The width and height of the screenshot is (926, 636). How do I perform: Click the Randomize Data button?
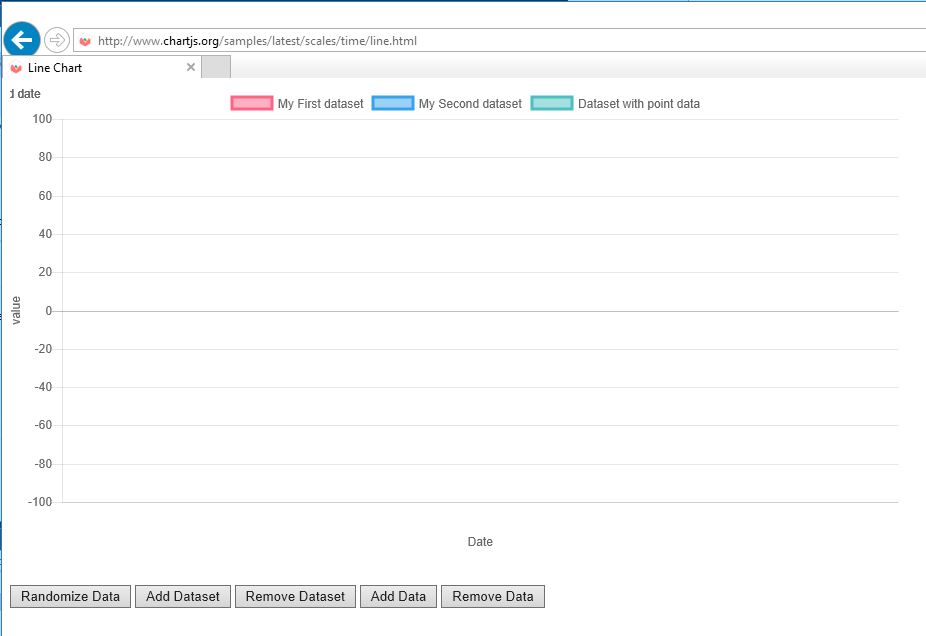(x=70, y=596)
